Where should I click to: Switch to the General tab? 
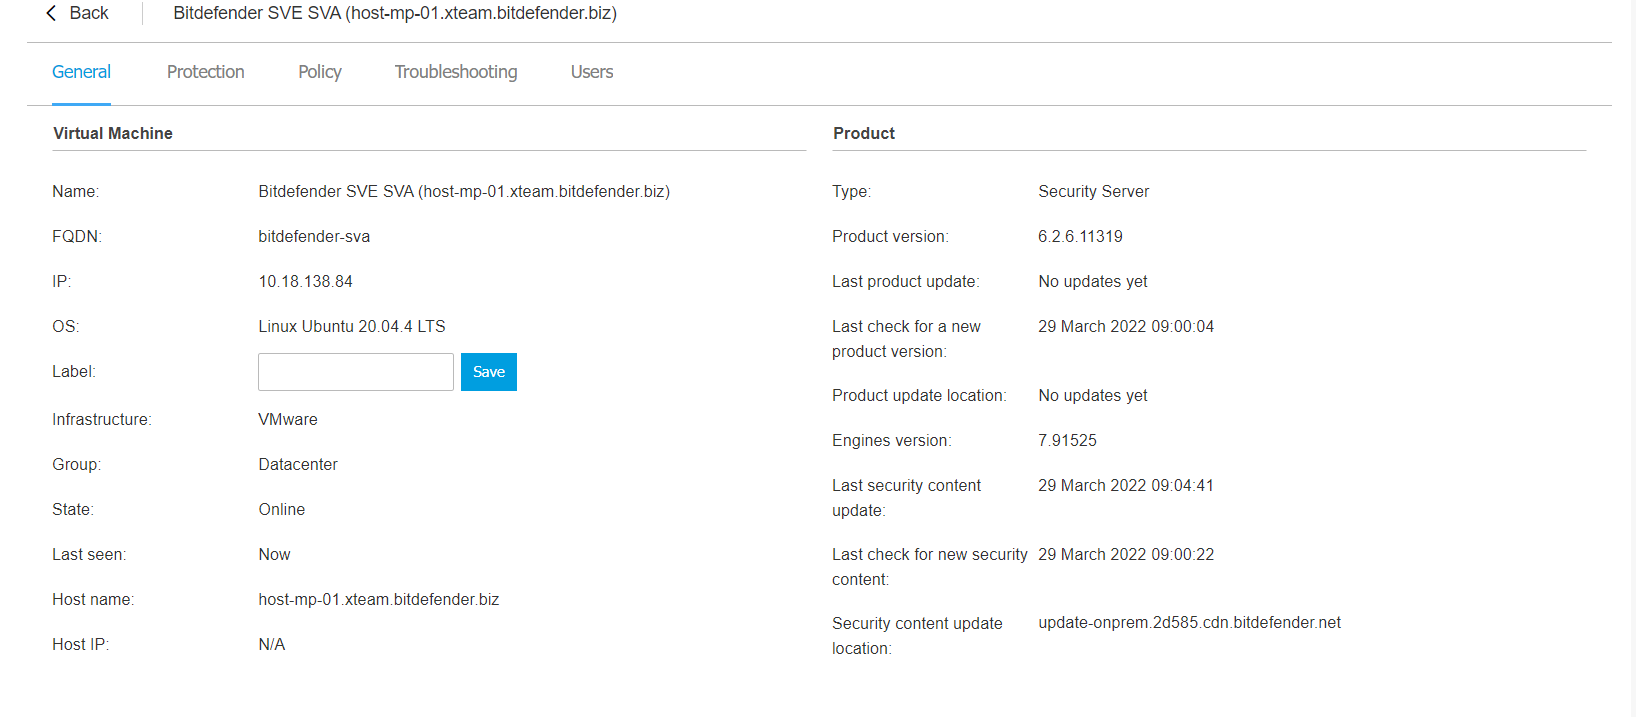click(81, 72)
